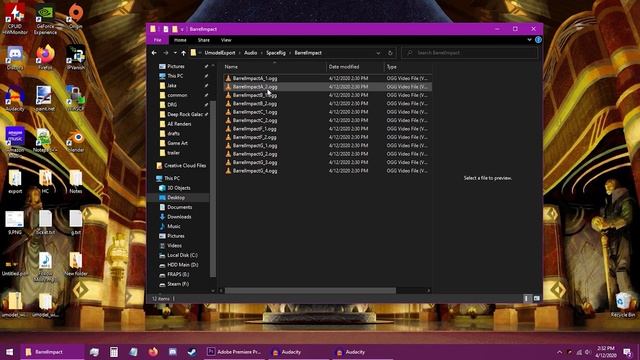The width and height of the screenshot is (640, 360).
Task: Show hidden system tray icons
Action: coord(559,352)
